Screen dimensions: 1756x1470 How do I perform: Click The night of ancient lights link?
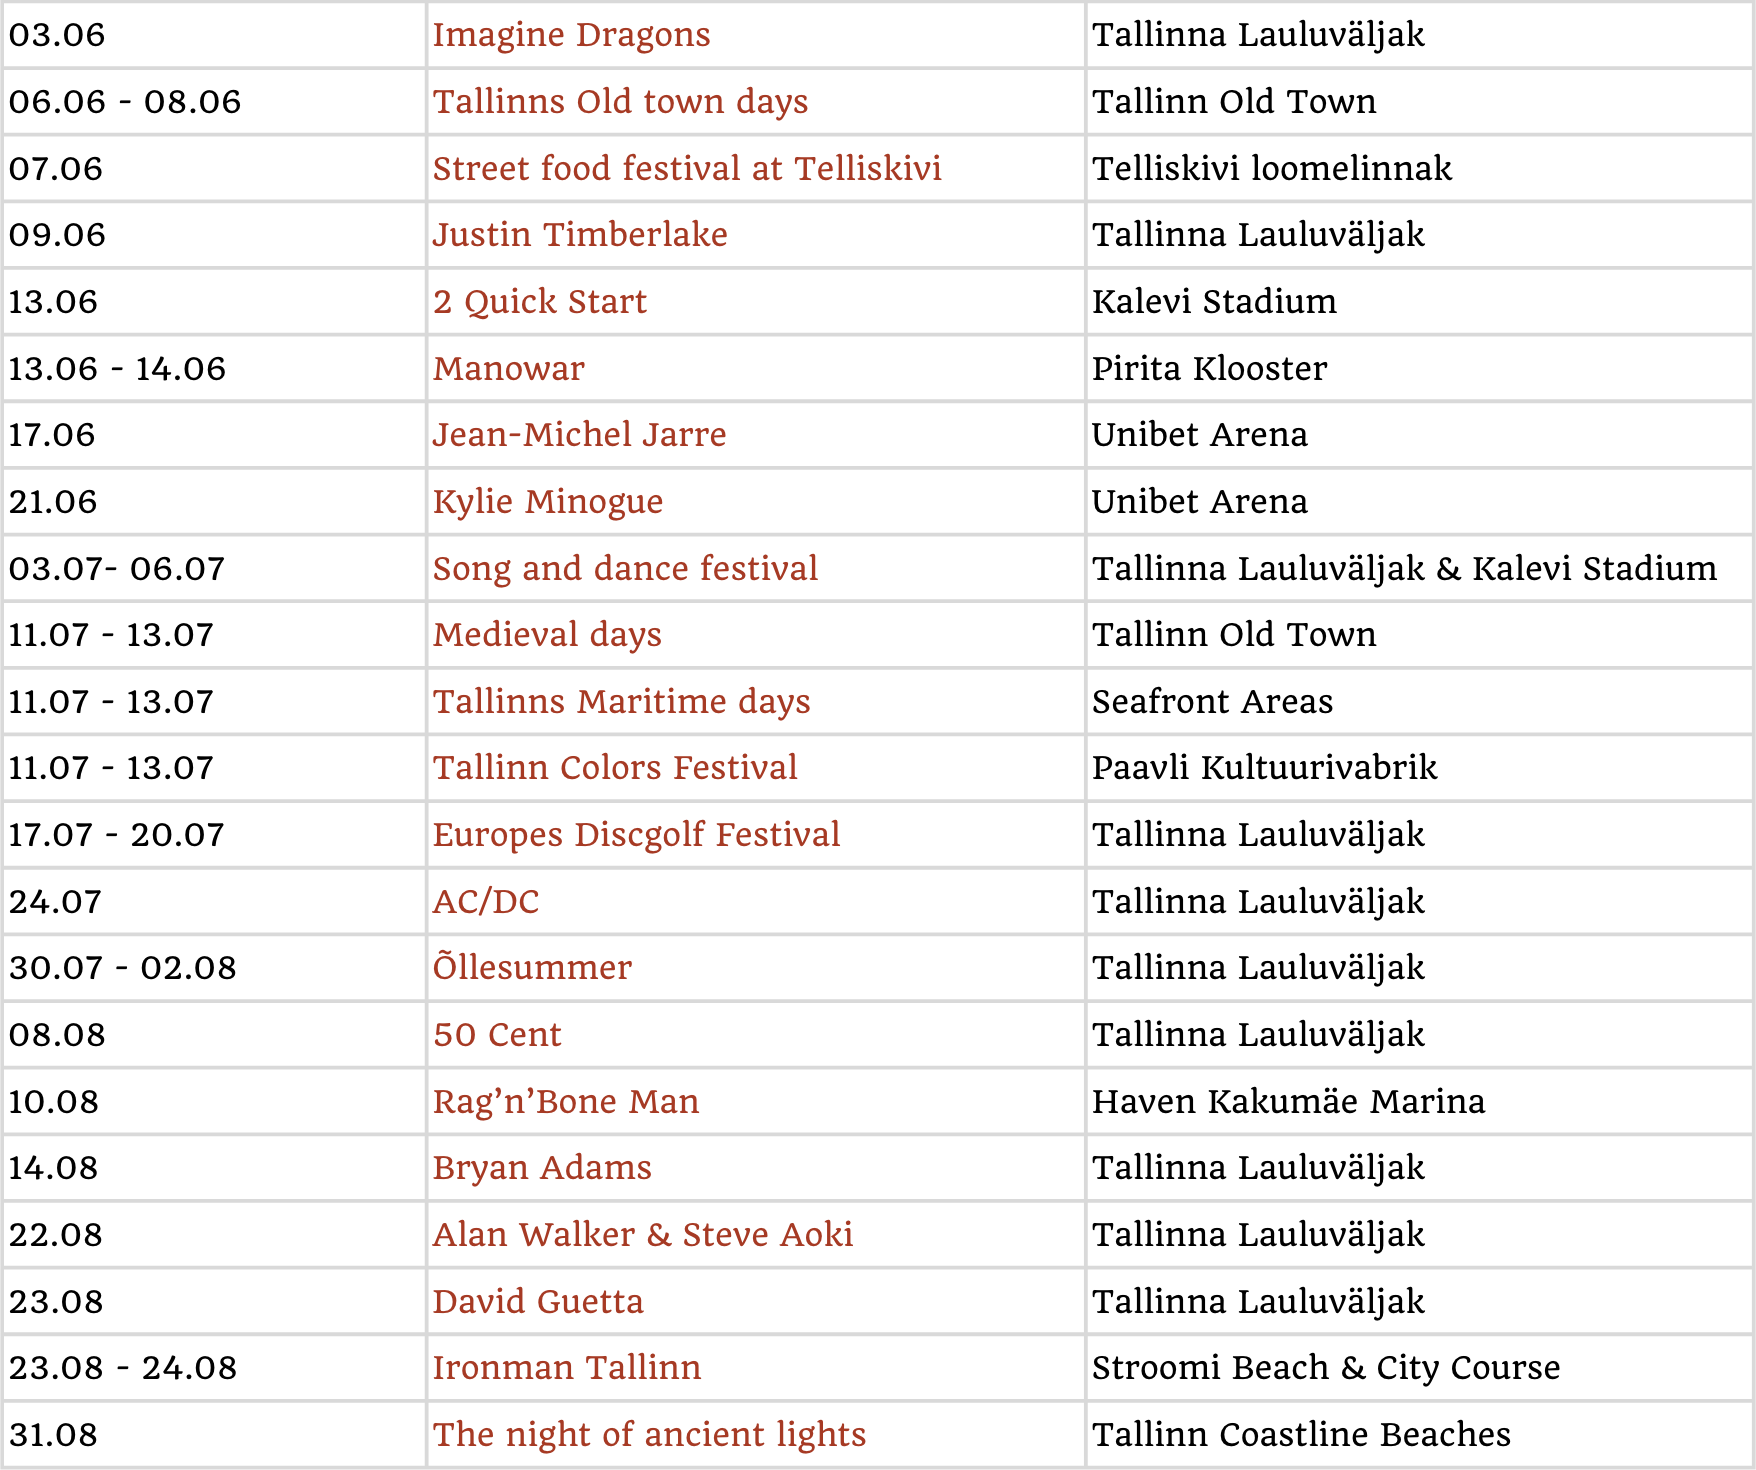[x=649, y=1436]
